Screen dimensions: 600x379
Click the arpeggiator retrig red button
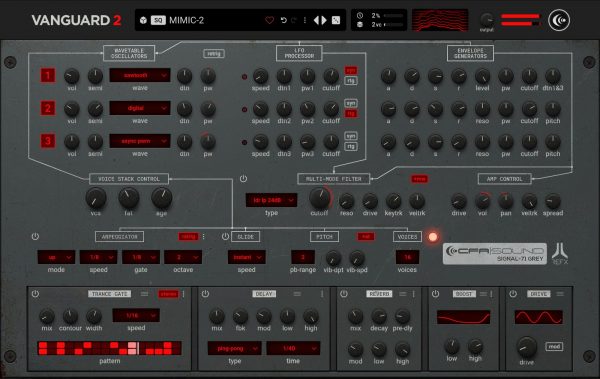[x=188, y=237]
